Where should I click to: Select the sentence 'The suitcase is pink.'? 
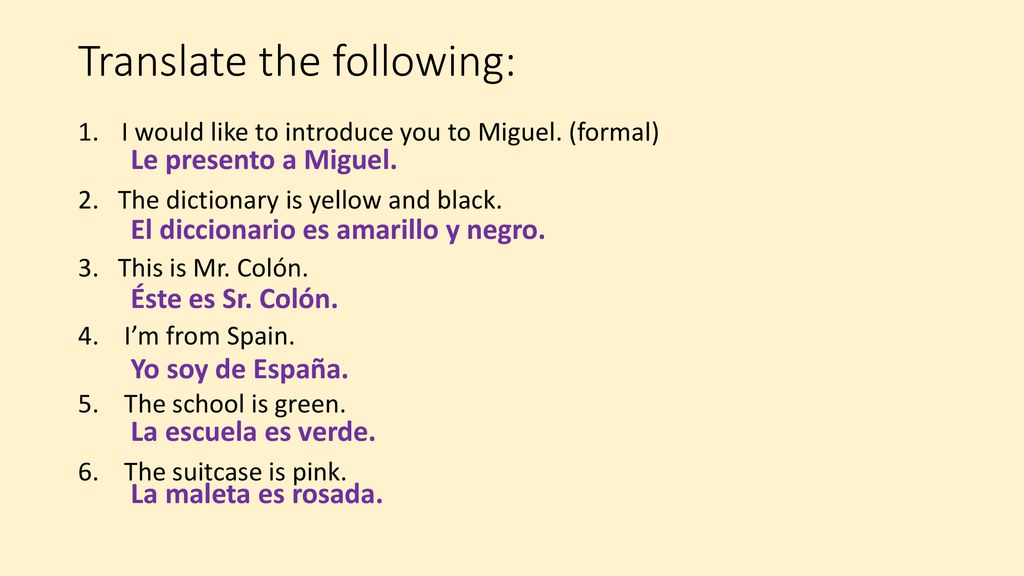coord(235,472)
